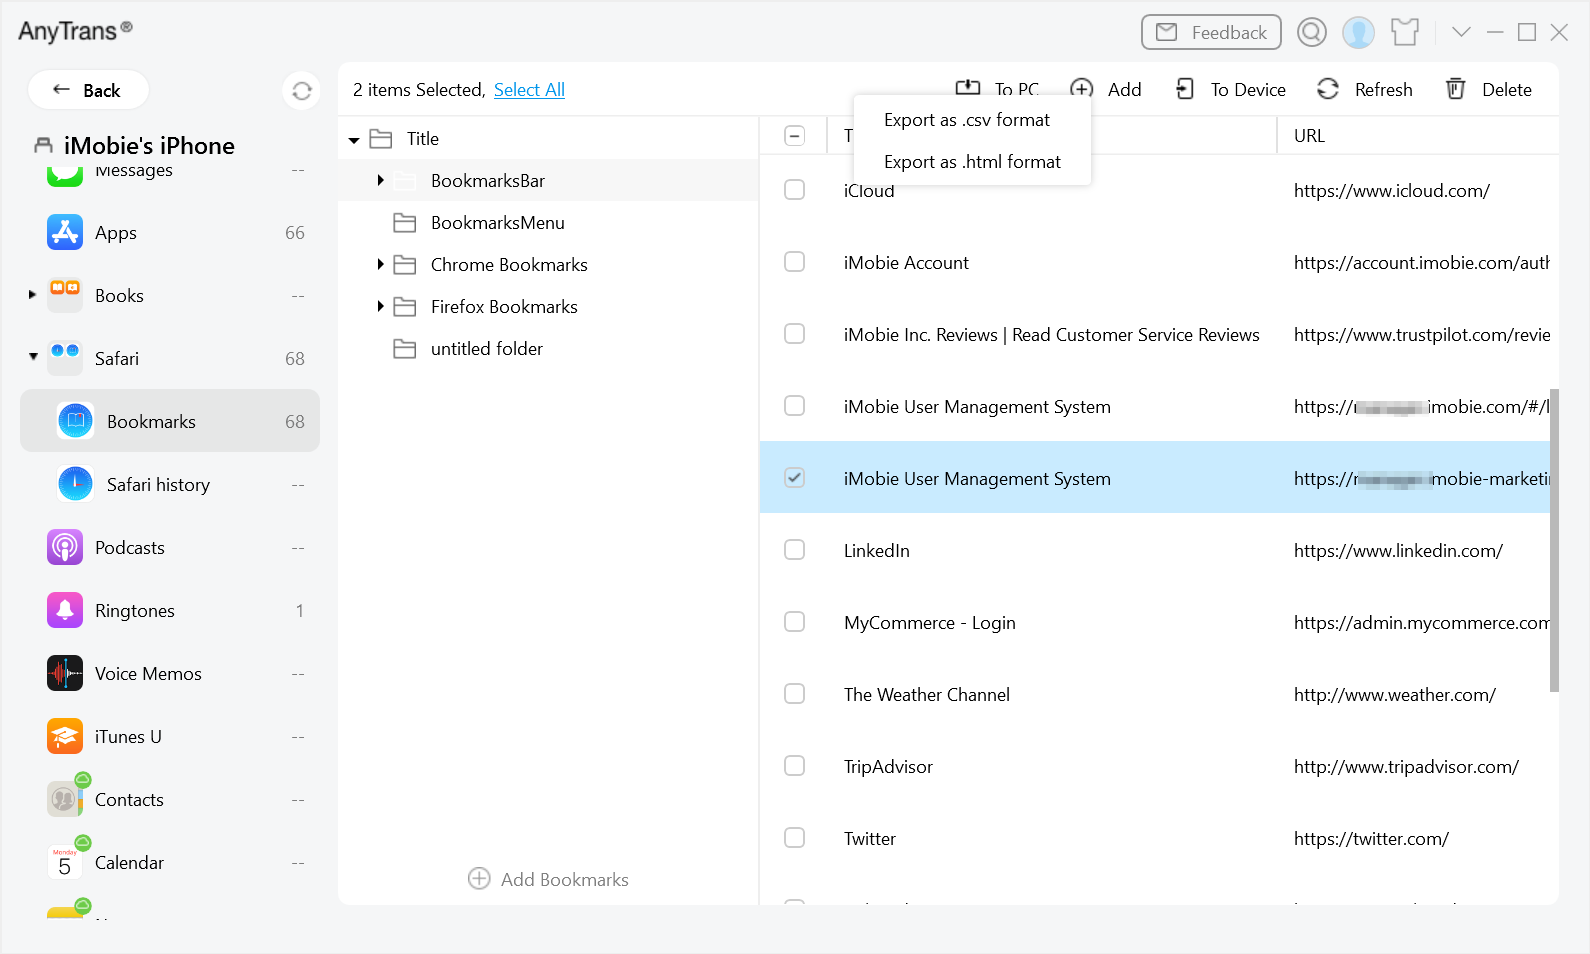This screenshot has height=954, width=1590.
Task: Click the shirt skin theme icon
Action: click(x=1405, y=32)
